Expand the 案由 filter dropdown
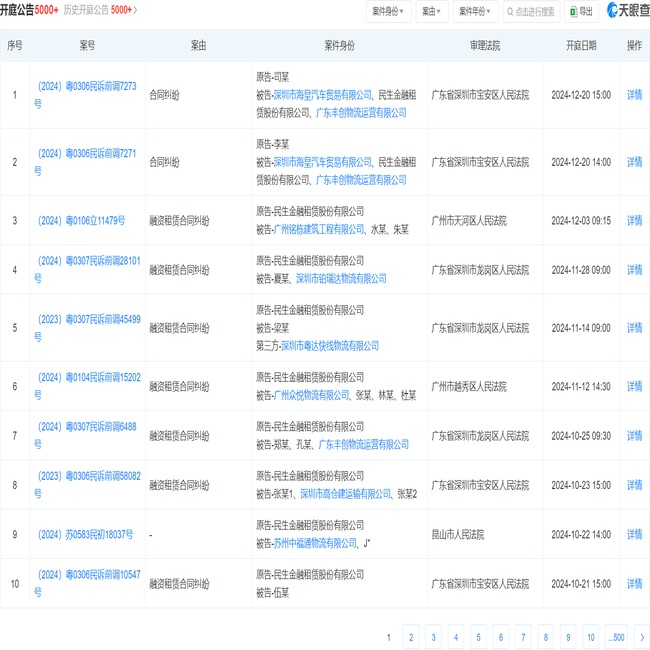Image resolution: width=650 pixels, height=650 pixels. click(432, 12)
